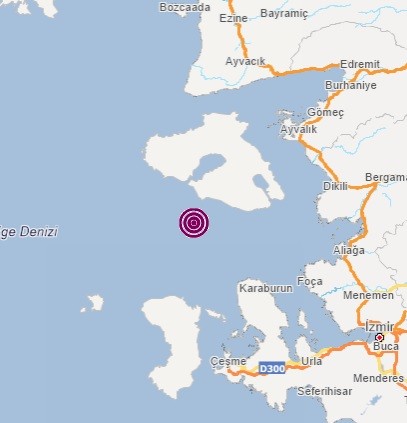This screenshot has height=423, width=407.
Task: Click the Ayvalık town label
Action: coord(298,129)
